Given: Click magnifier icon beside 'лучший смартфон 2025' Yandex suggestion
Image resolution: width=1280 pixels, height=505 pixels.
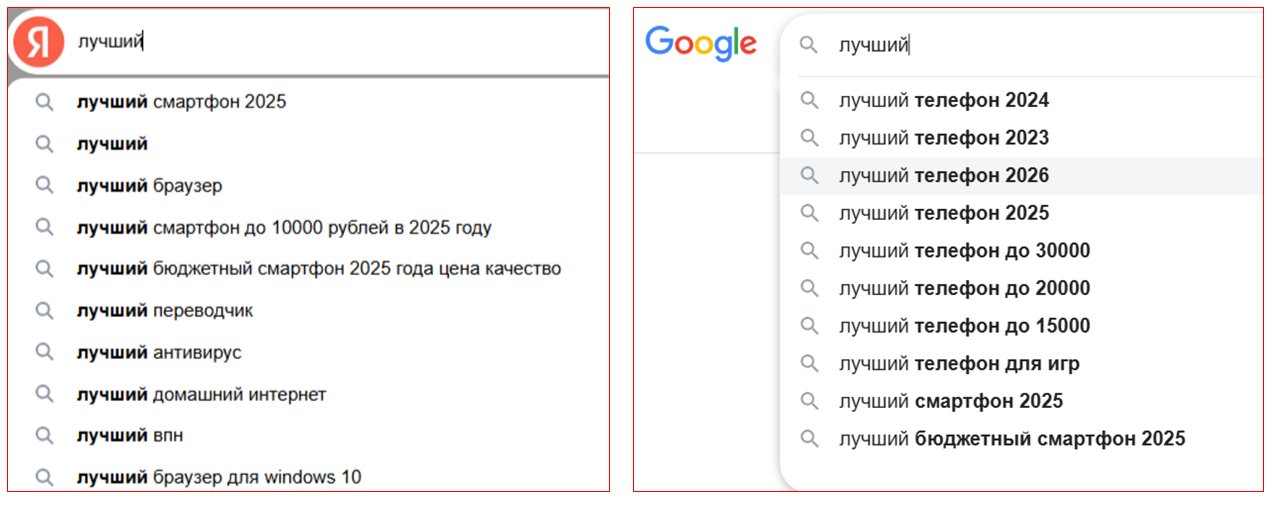Looking at the screenshot, I should pos(44,102).
